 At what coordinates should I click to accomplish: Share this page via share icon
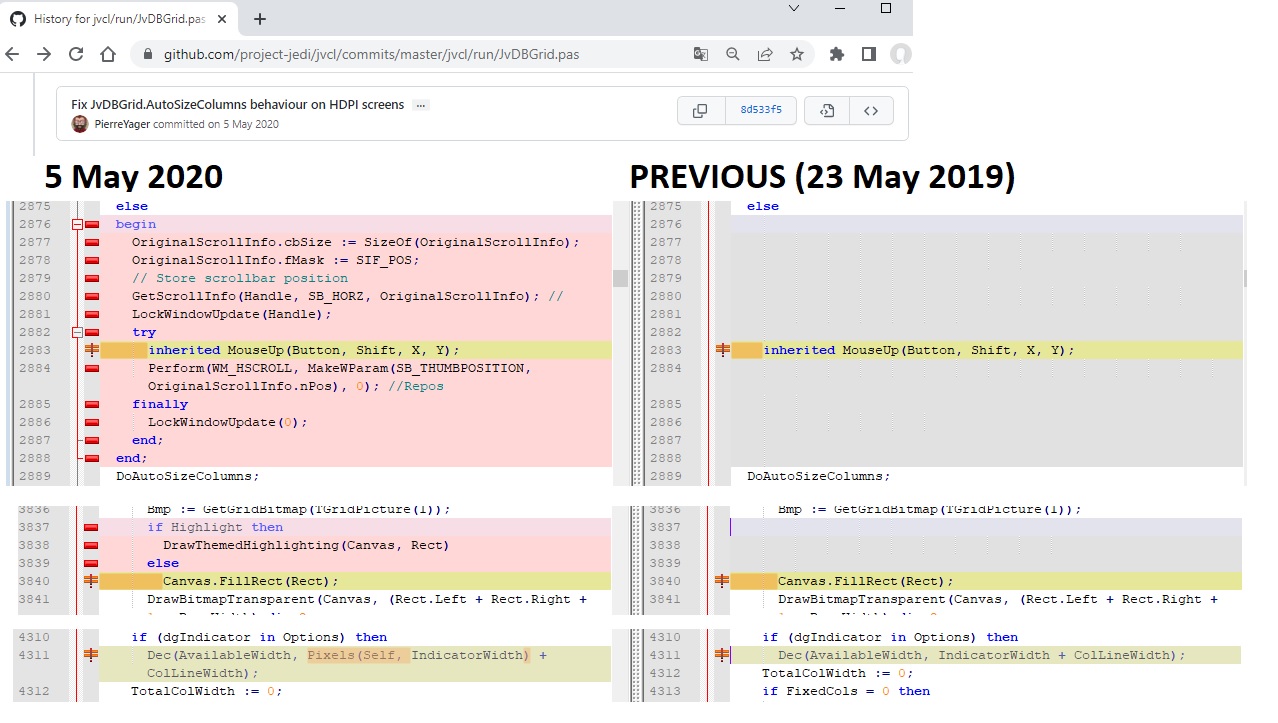click(x=765, y=55)
